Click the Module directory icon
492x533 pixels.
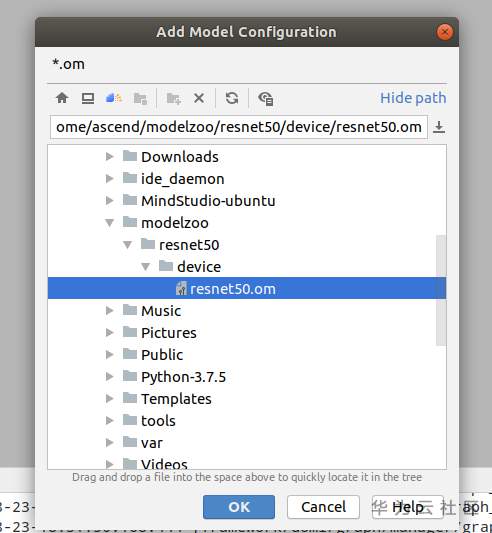pos(140,99)
